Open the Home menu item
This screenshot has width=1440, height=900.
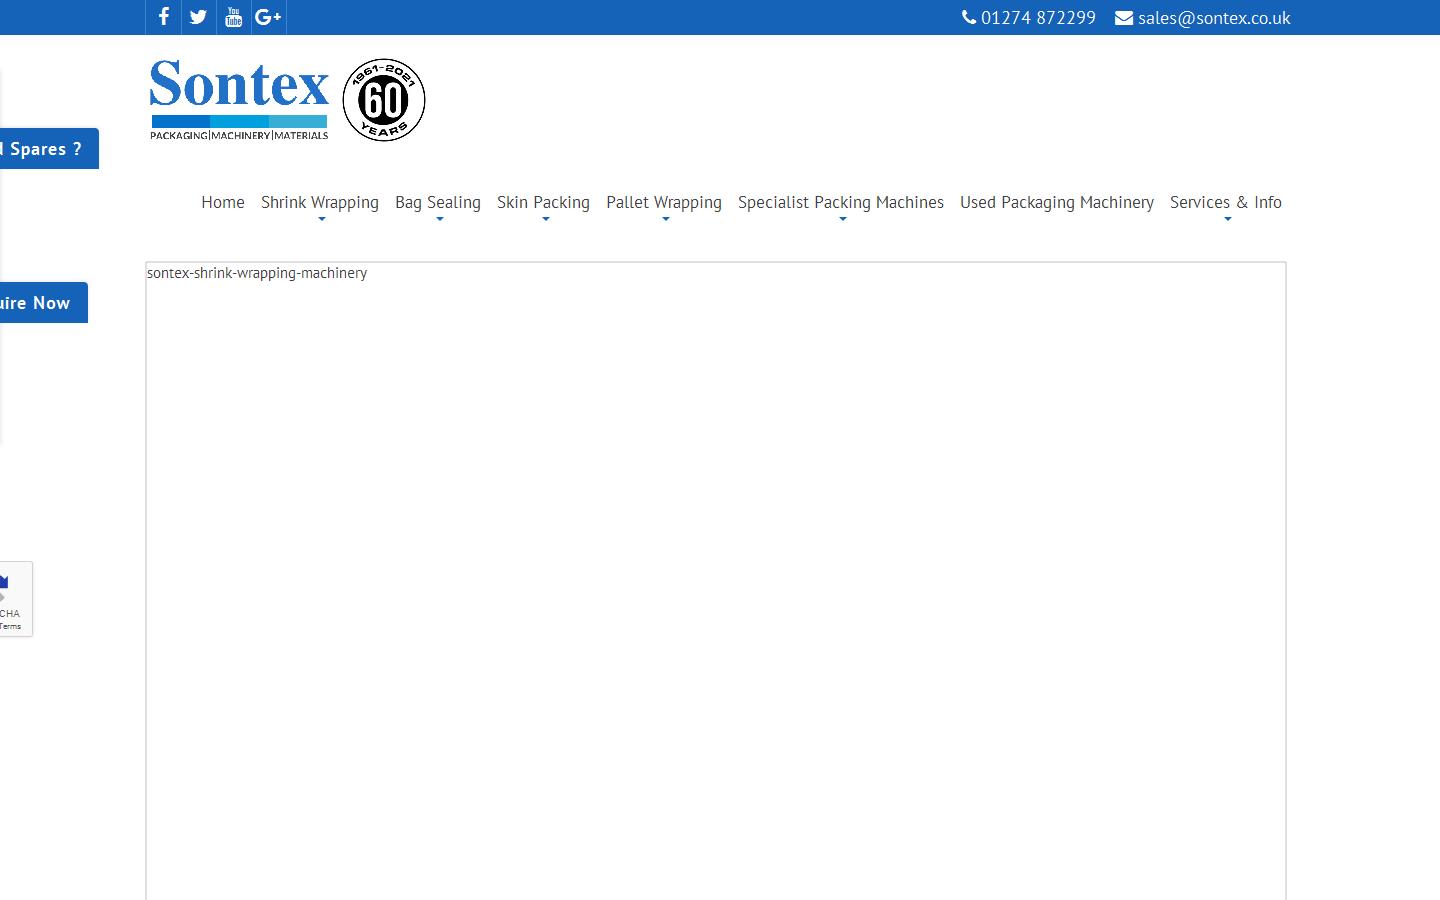tap(222, 202)
